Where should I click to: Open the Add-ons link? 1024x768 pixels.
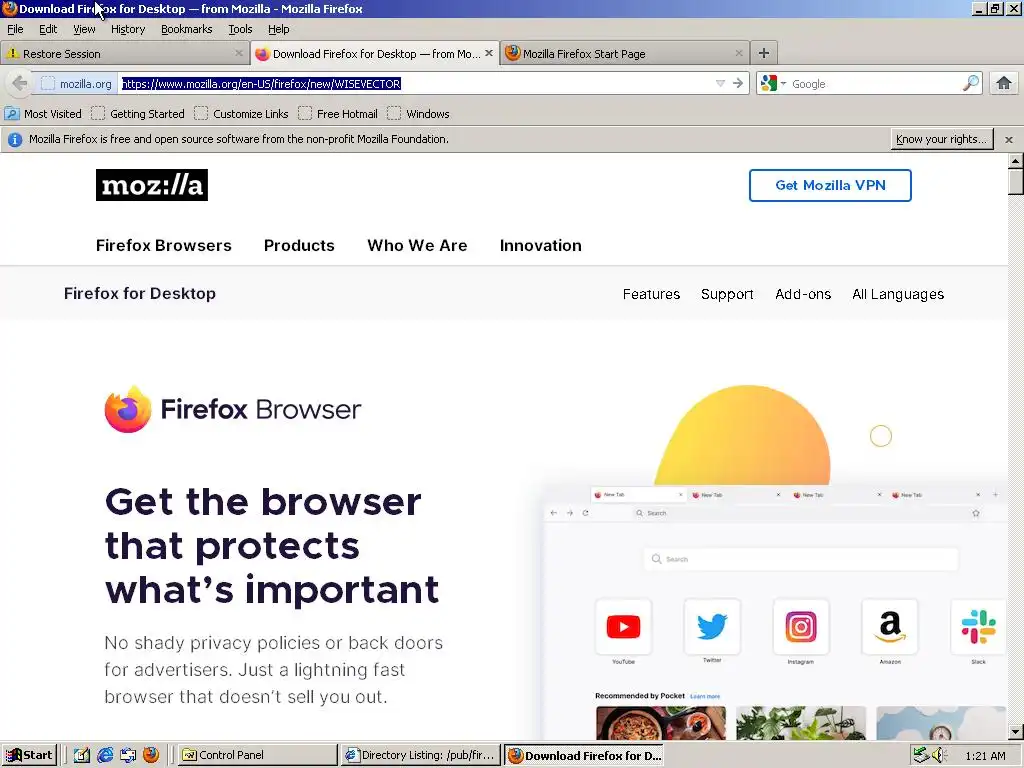(x=803, y=295)
